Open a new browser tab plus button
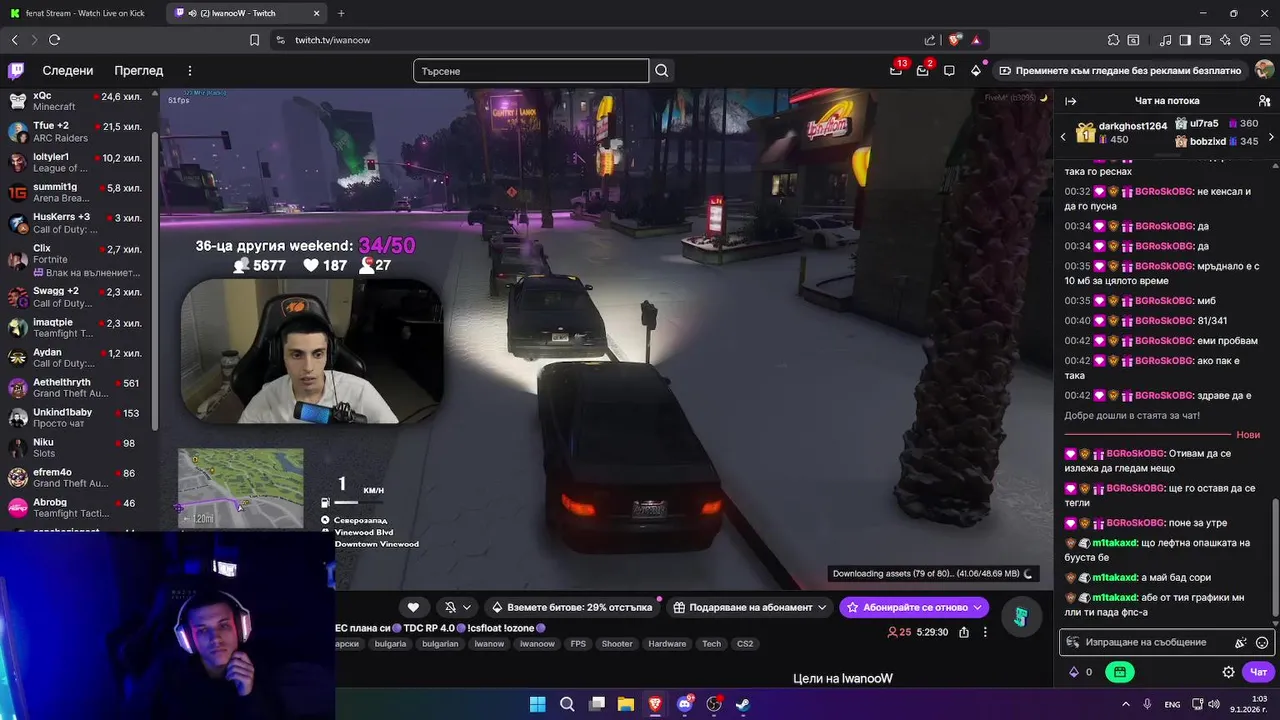This screenshot has width=1280, height=720. (x=341, y=13)
